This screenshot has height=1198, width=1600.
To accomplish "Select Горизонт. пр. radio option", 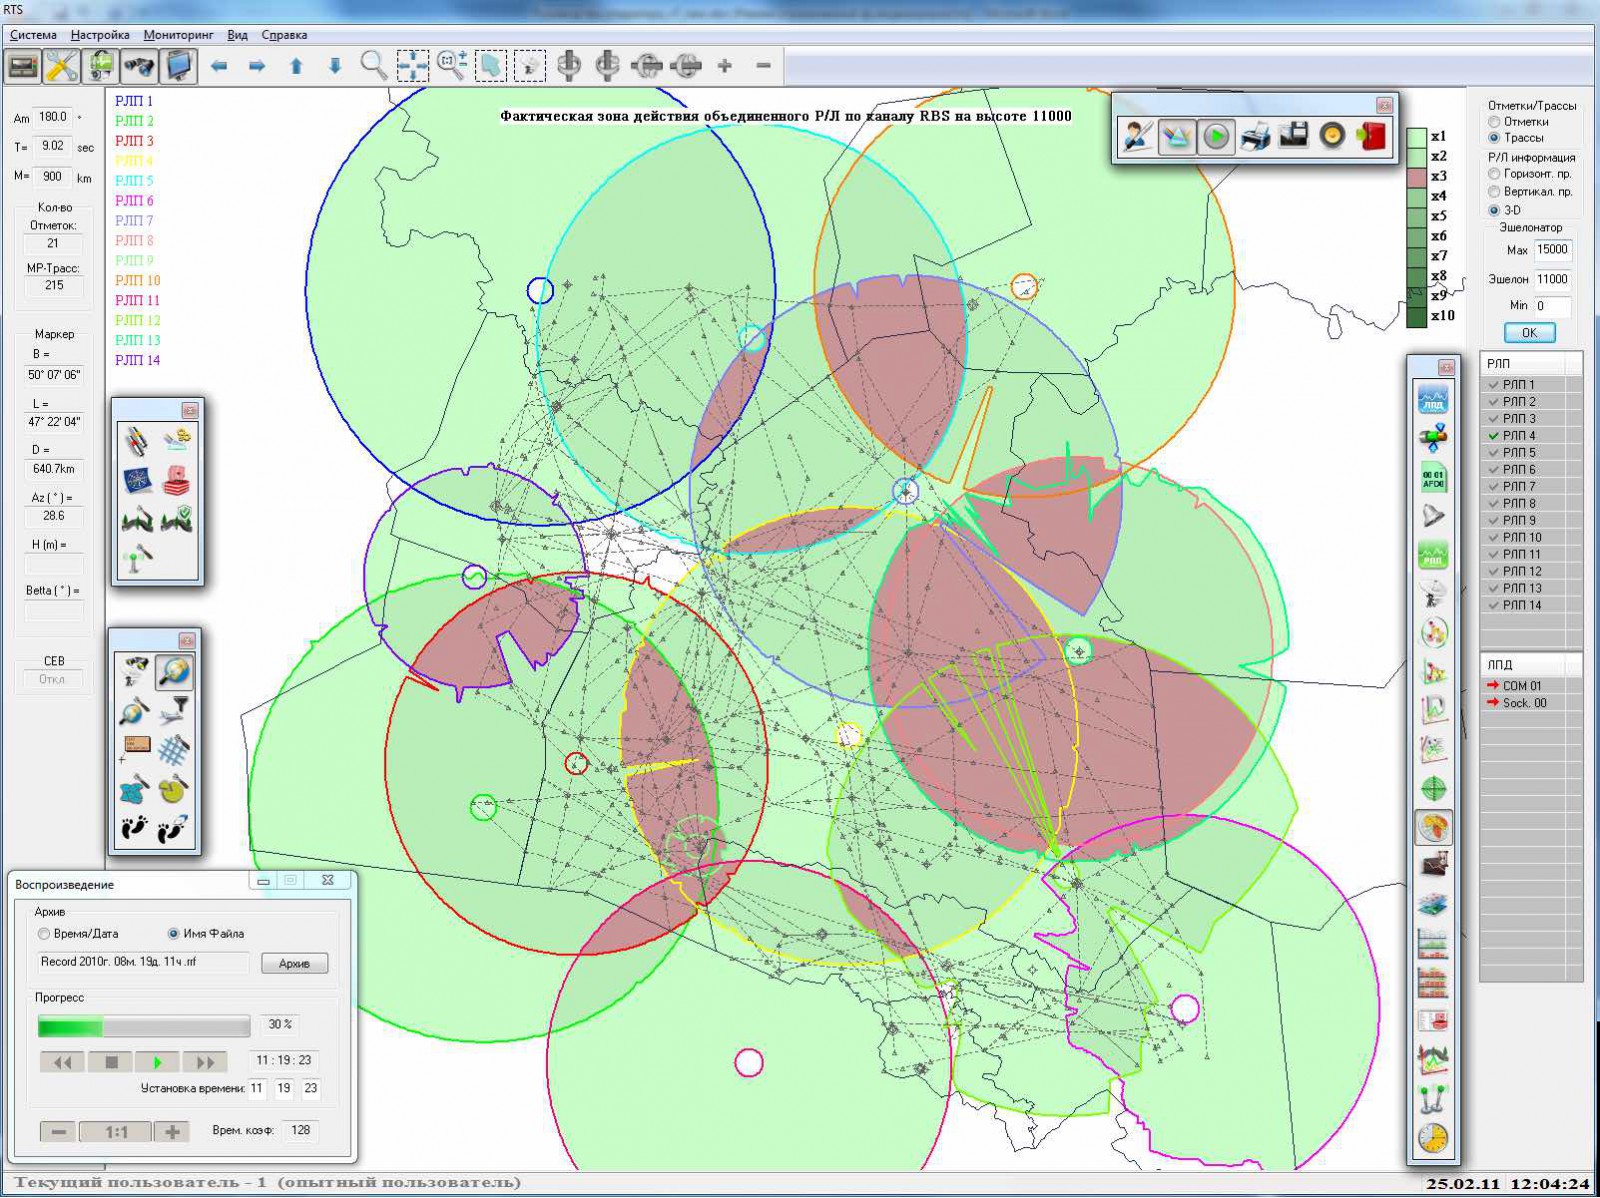I will 1495,174.
